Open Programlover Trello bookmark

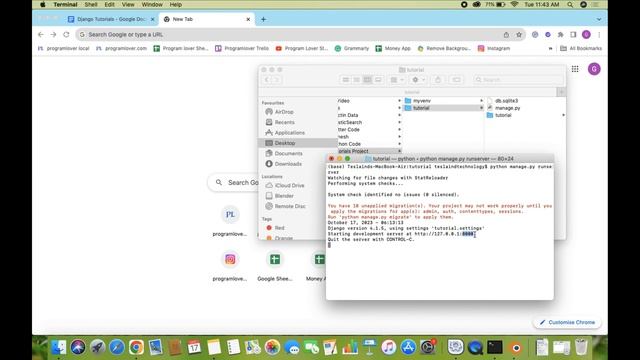242,48
